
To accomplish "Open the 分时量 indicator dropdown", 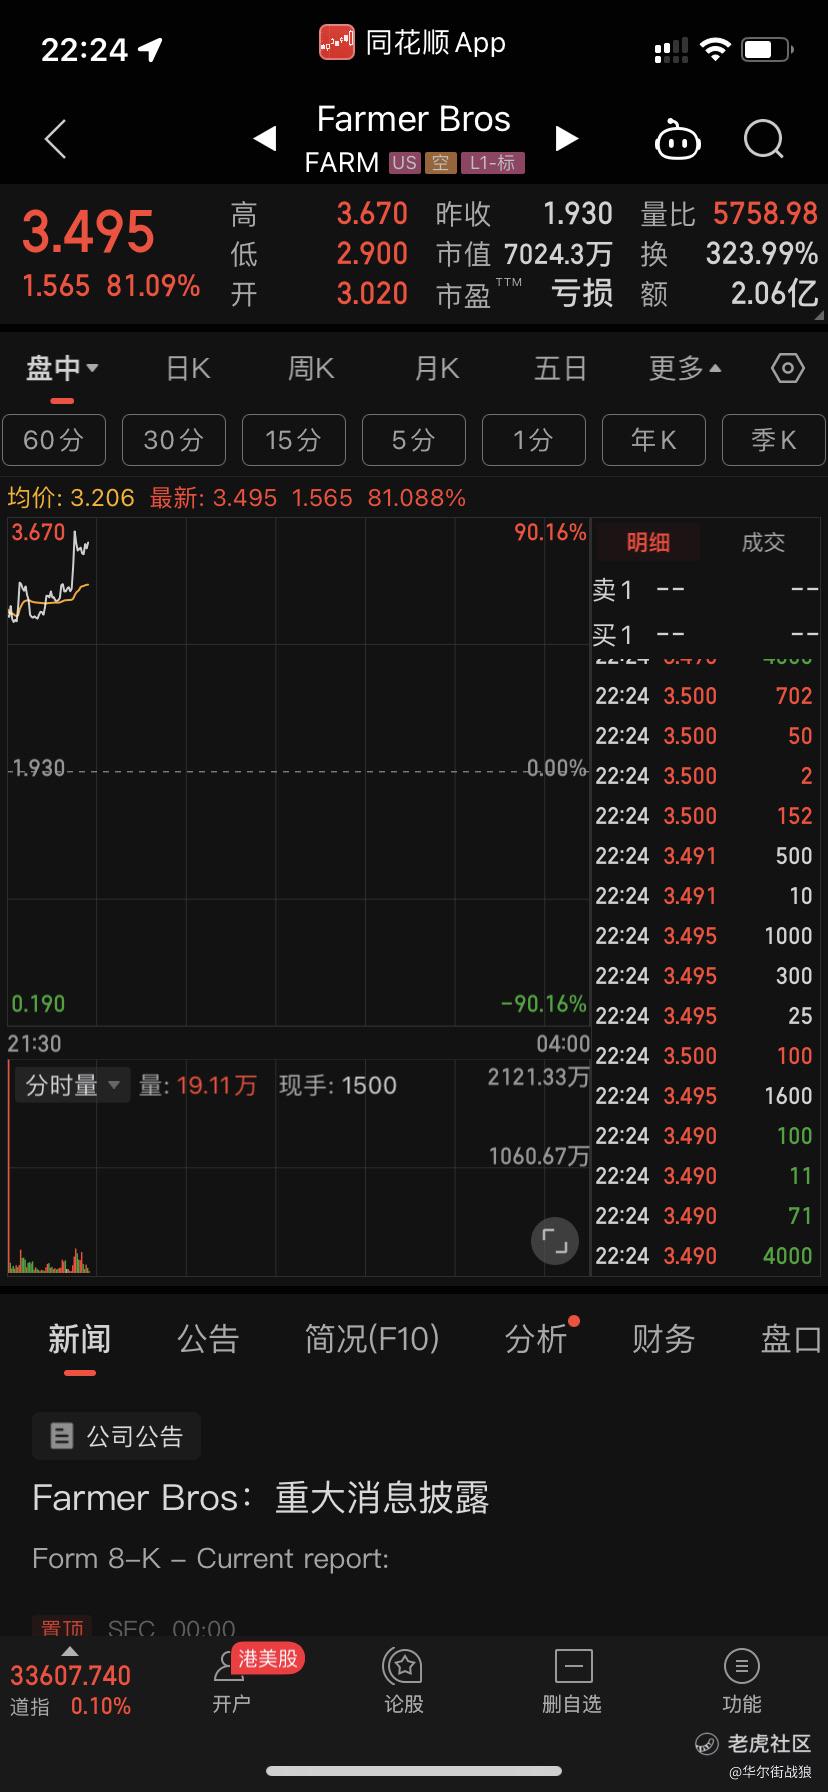I will pyautogui.click(x=72, y=1085).
